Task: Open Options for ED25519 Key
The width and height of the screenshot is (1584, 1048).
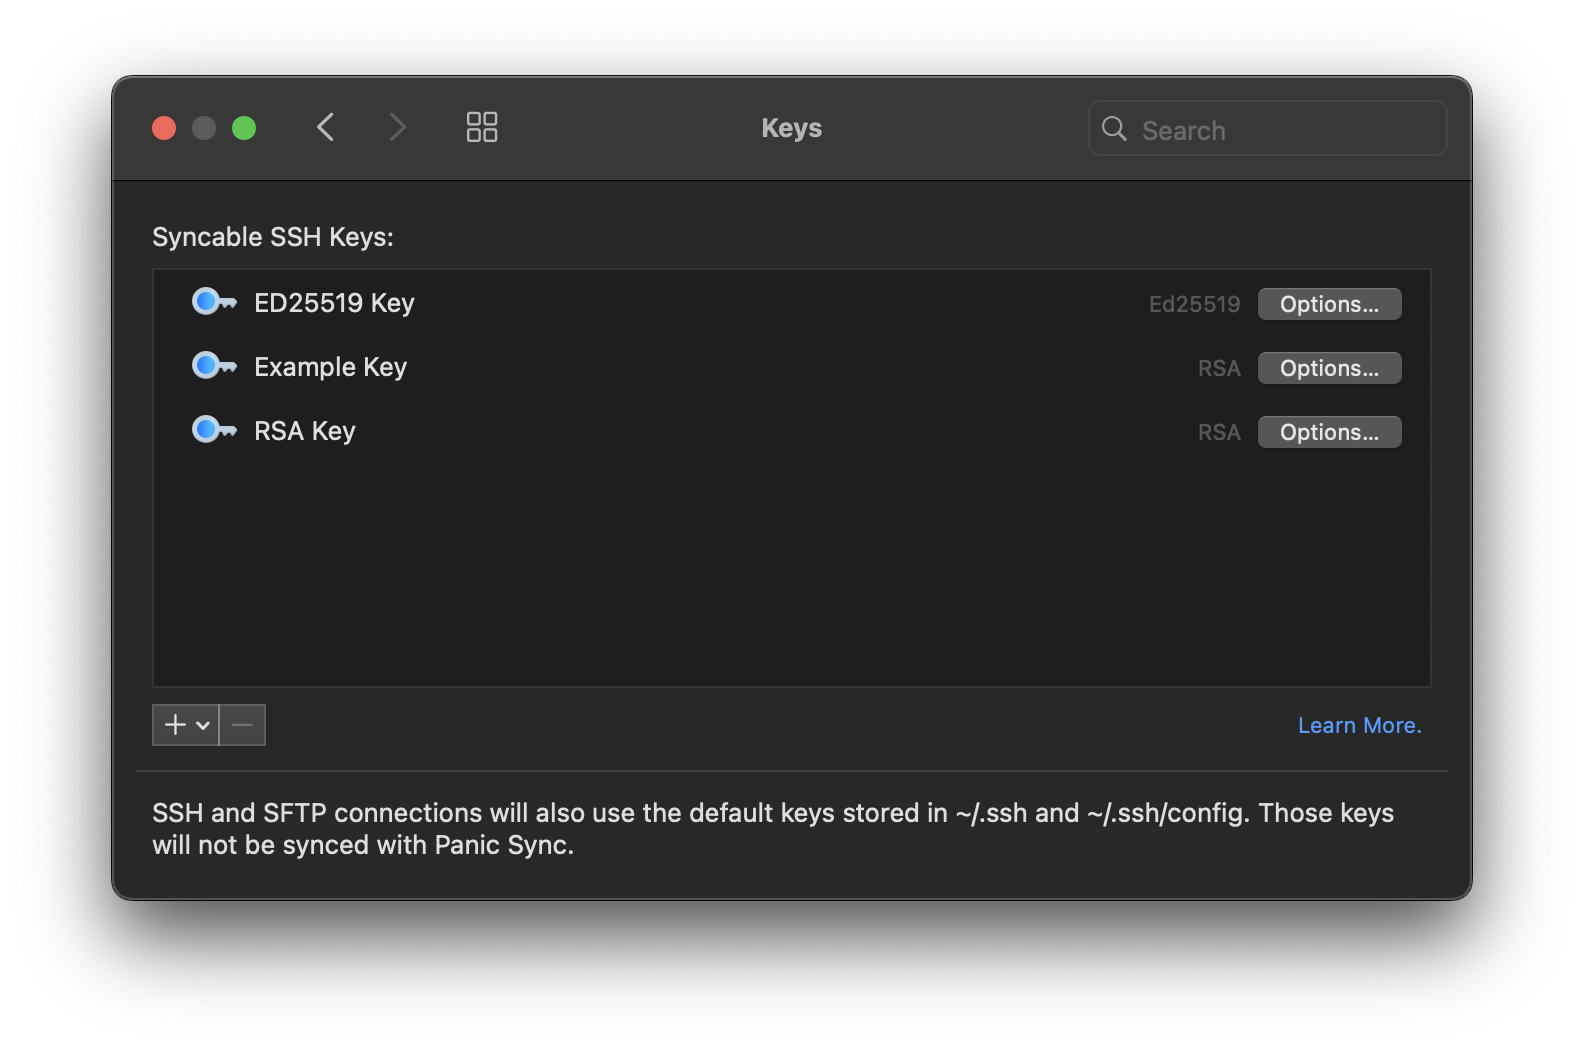Action: pyautogui.click(x=1329, y=304)
